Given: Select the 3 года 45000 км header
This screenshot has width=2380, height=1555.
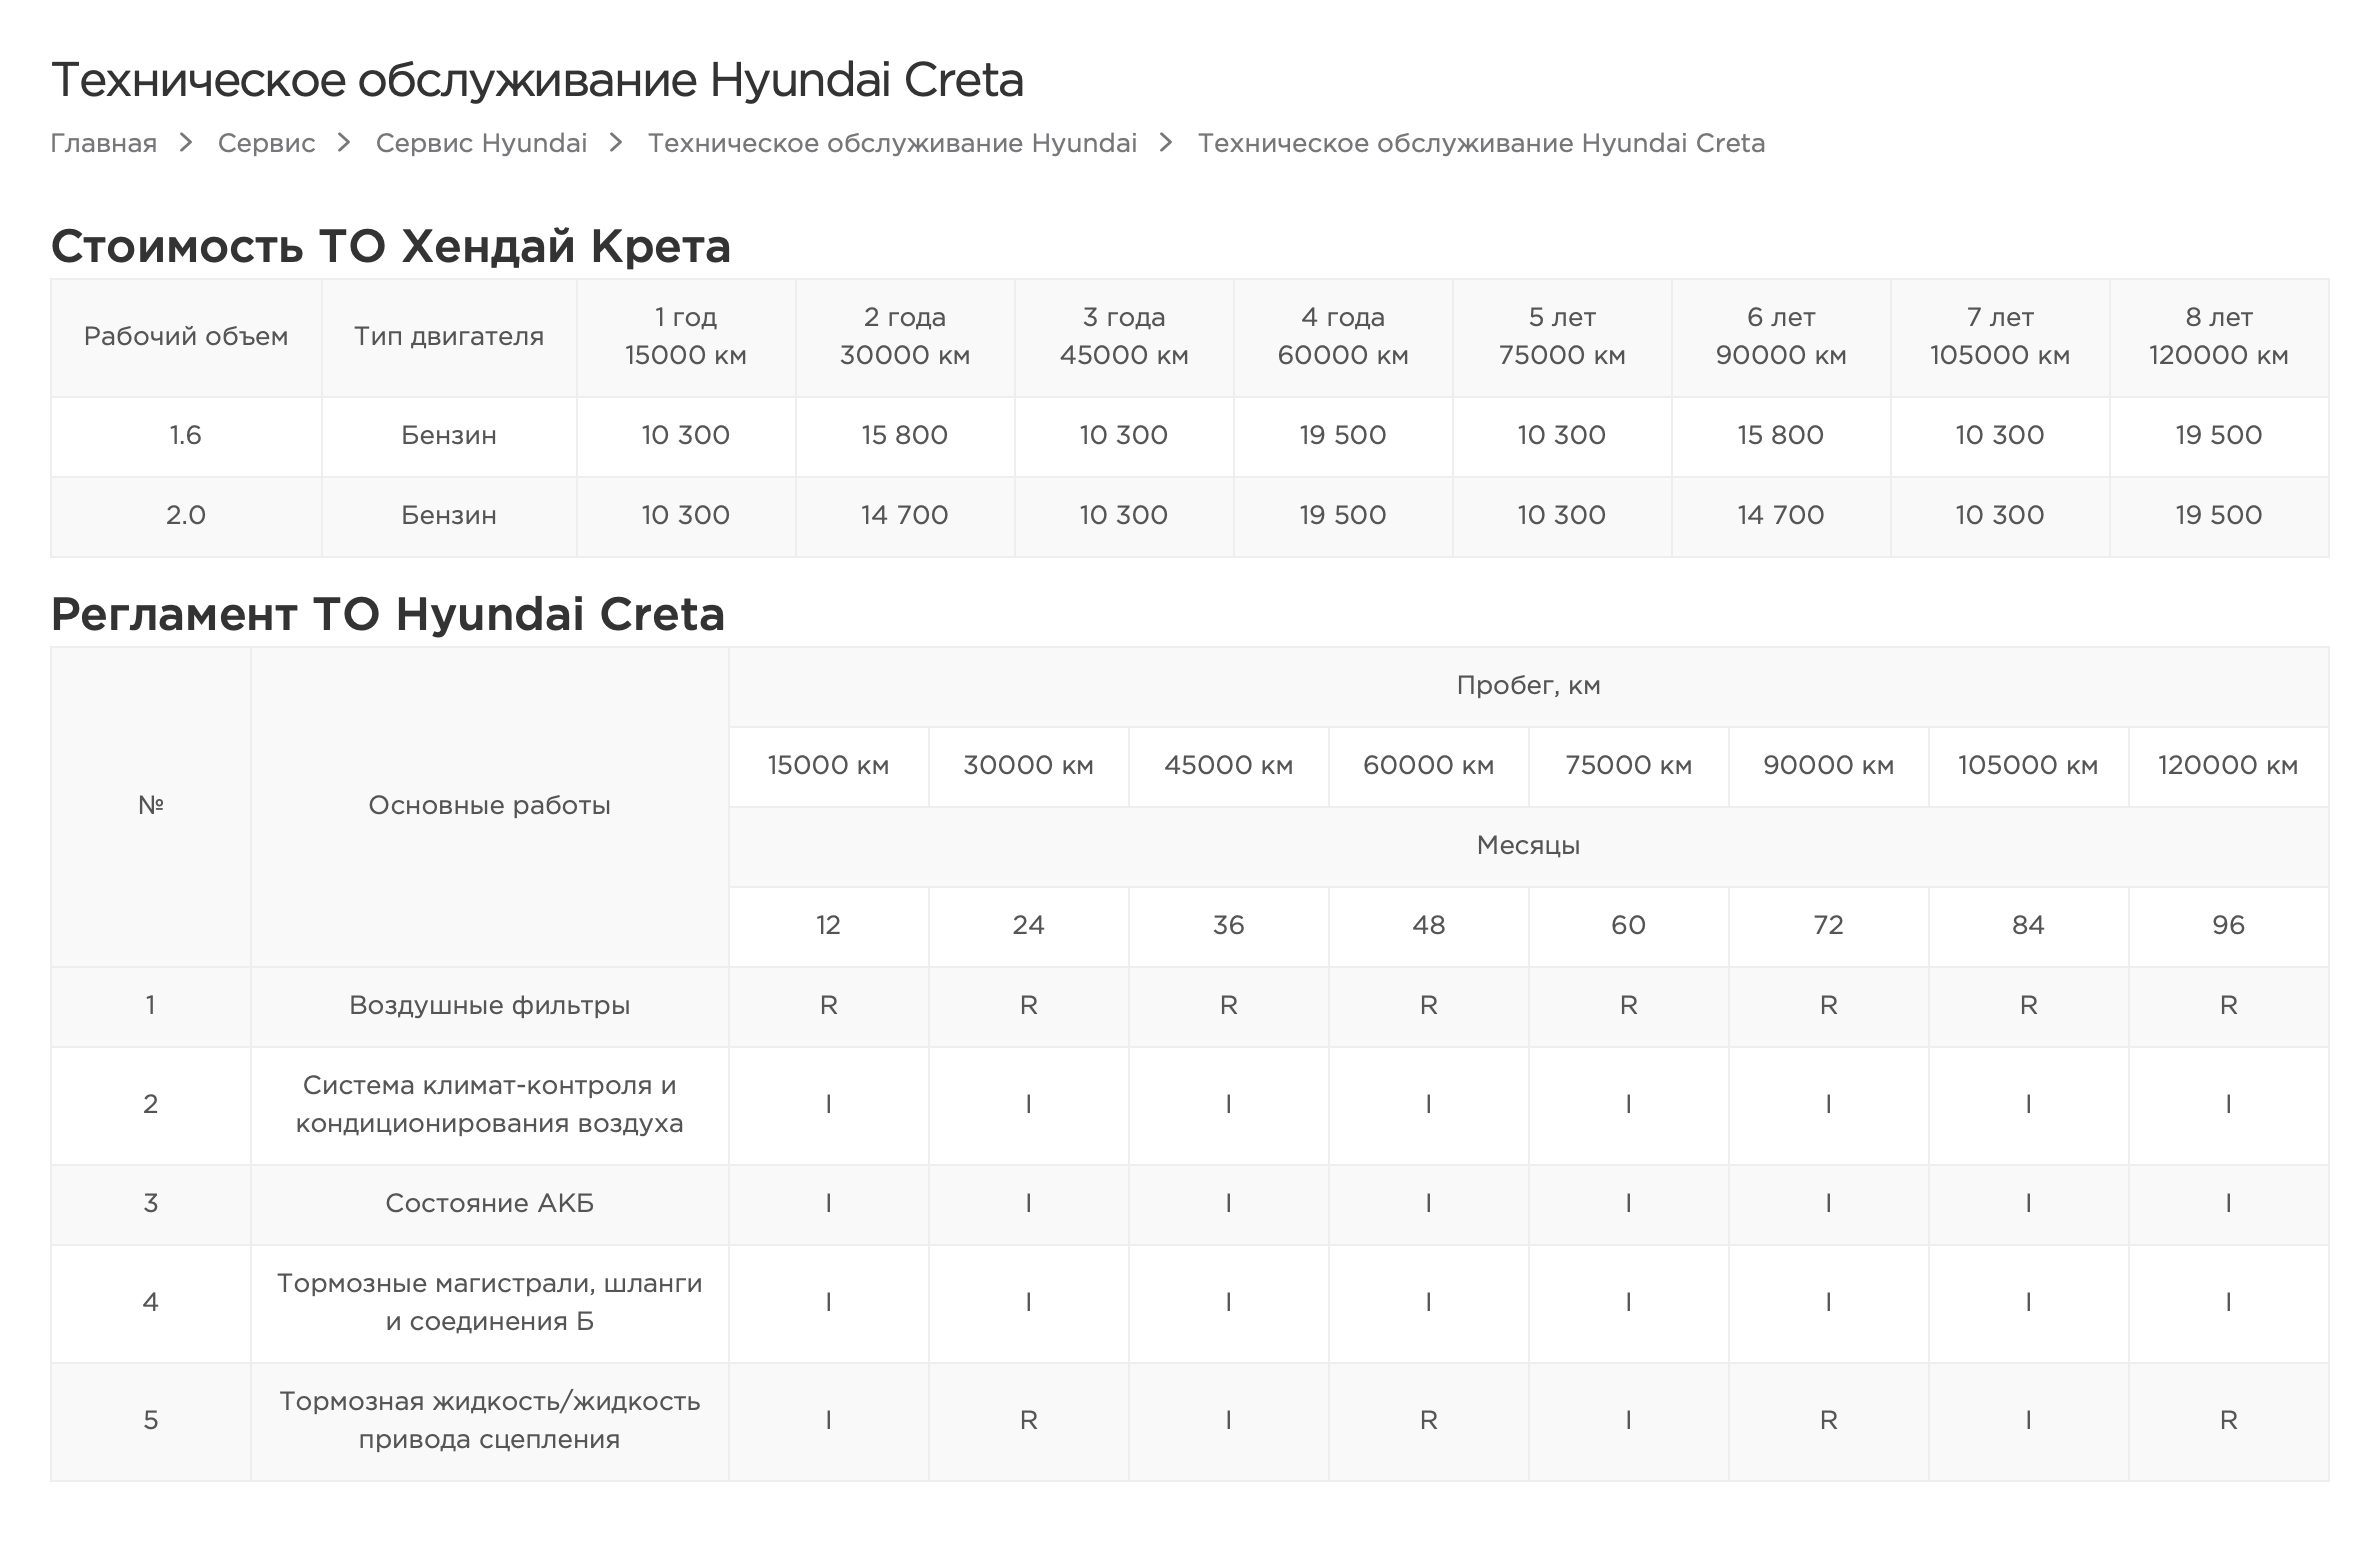Looking at the screenshot, I should 1124,336.
